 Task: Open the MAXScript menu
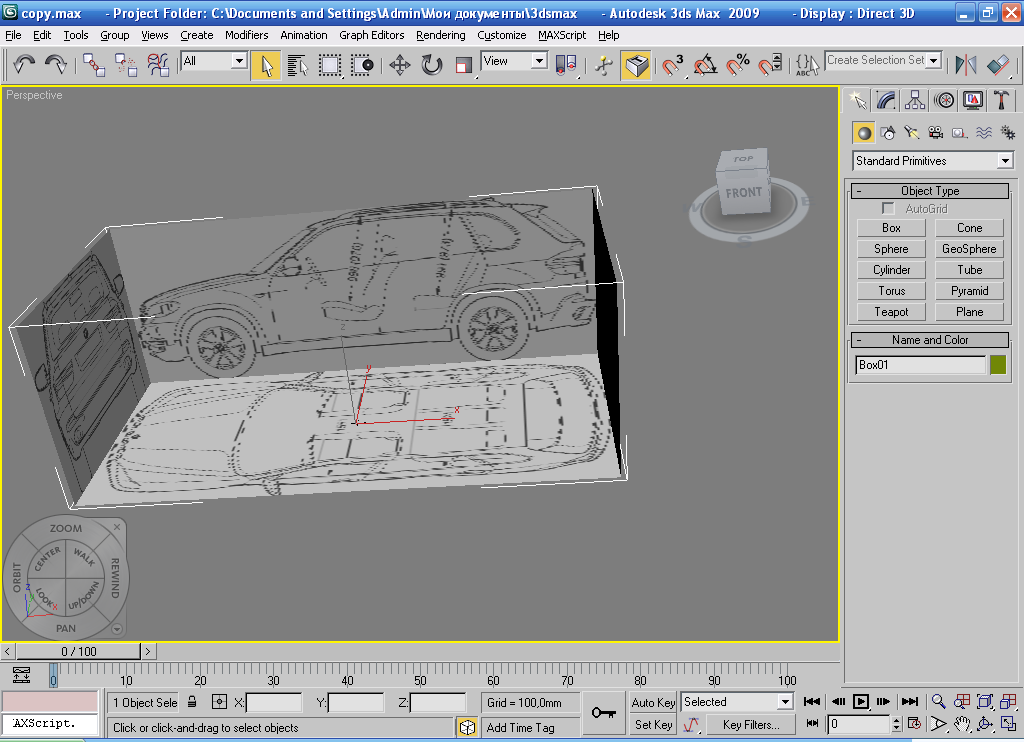(562, 35)
